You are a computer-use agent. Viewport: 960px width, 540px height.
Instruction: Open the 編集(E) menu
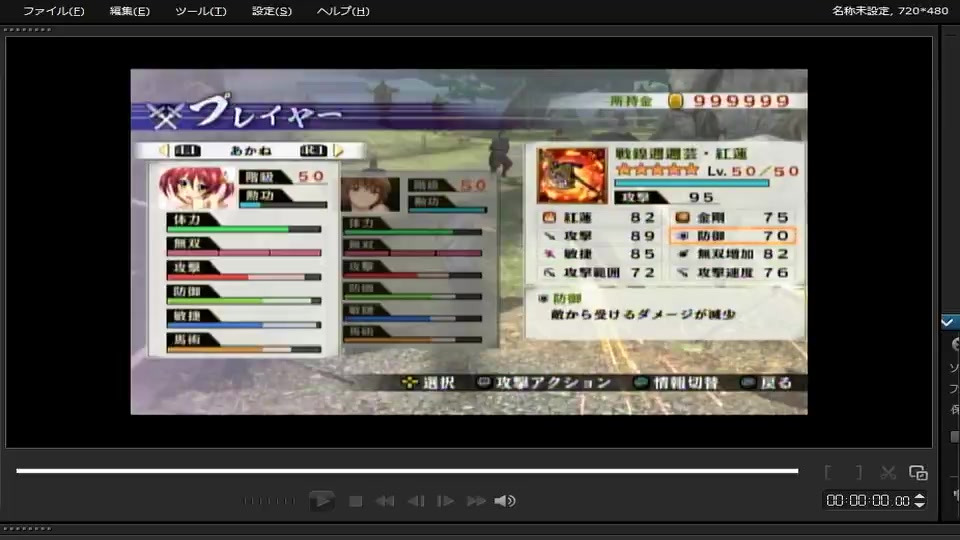pyautogui.click(x=129, y=11)
